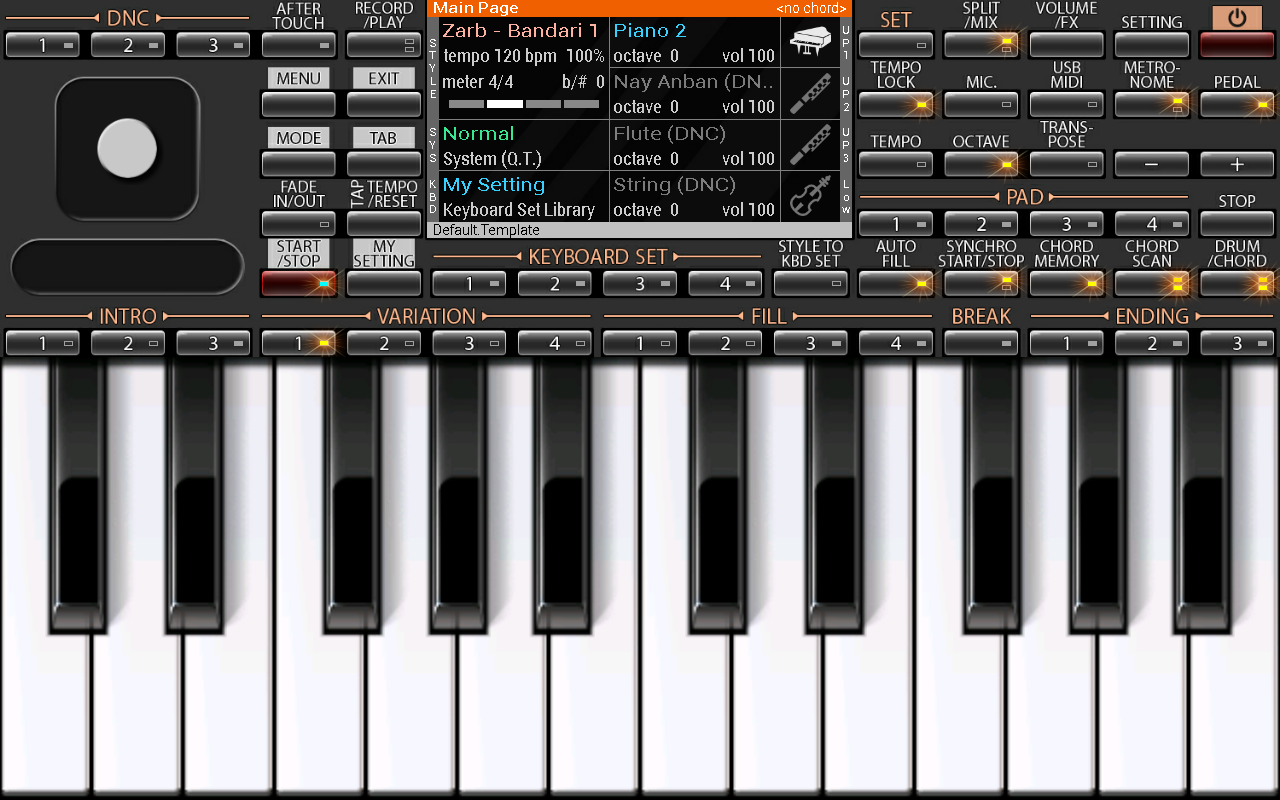This screenshot has height=800, width=1280.
Task: Toggle the TEMPO LOCK button
Action: [896, 104]
